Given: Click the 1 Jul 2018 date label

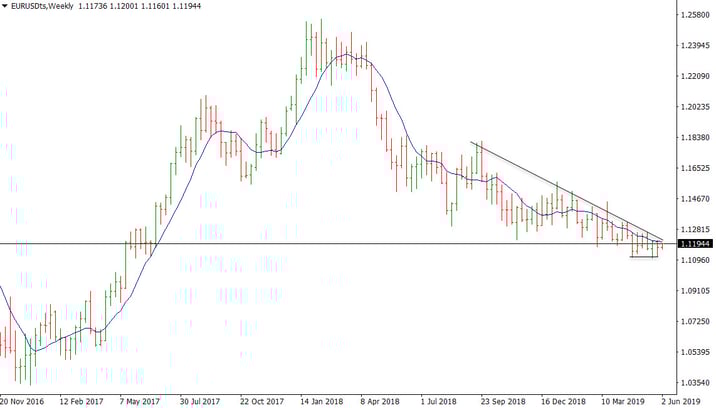Looking at the screenshot, I should click(x=438, y=402).
